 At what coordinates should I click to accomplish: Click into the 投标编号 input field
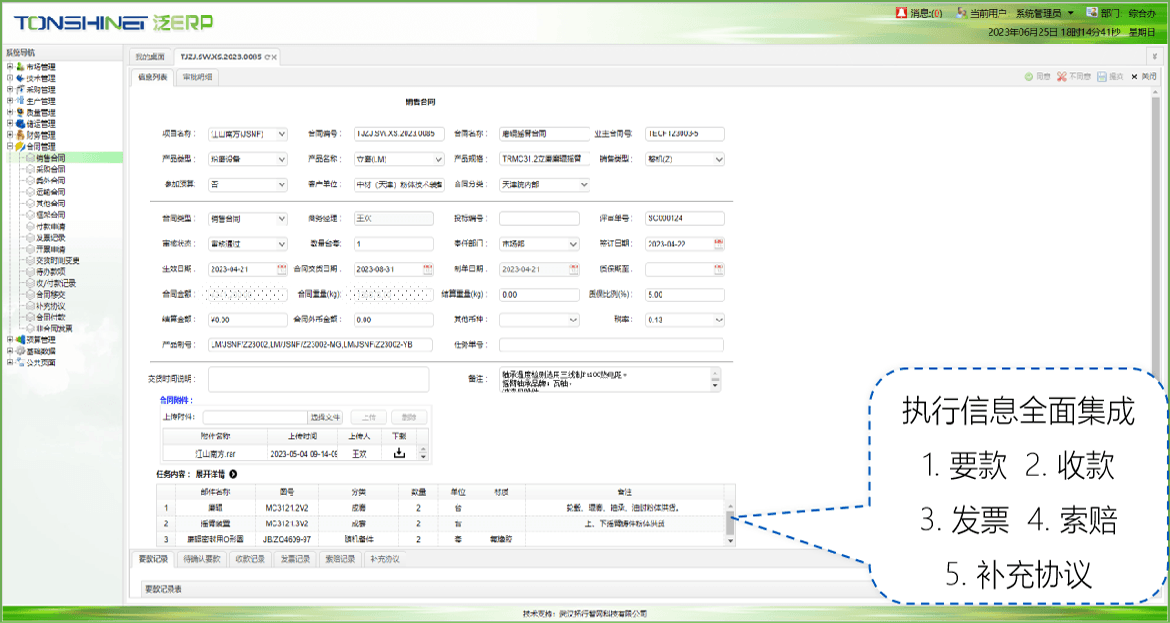[x=539, y=218]
